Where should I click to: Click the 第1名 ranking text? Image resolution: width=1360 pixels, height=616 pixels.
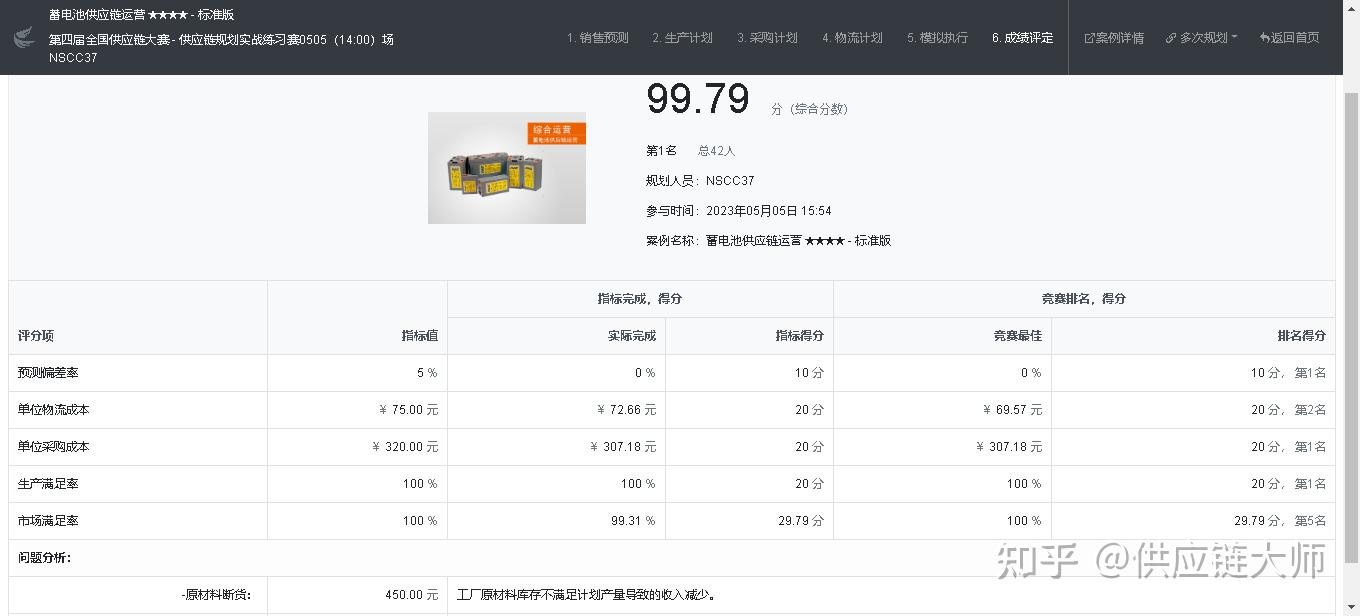(661, 151)
